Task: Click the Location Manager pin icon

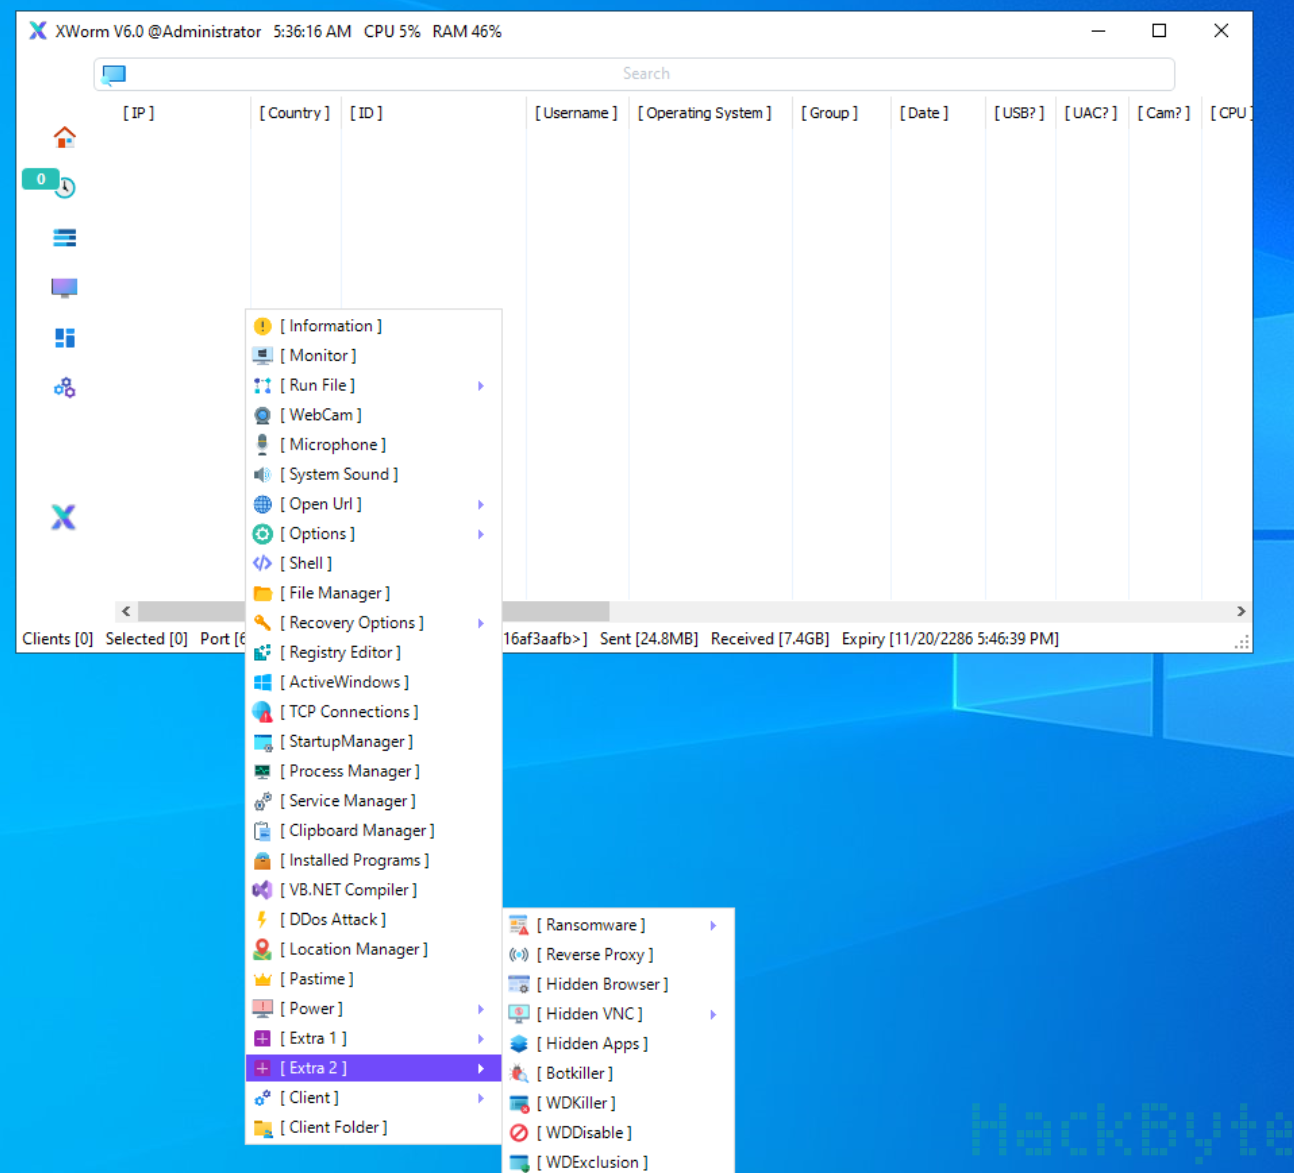Action: tap(262, 949)
